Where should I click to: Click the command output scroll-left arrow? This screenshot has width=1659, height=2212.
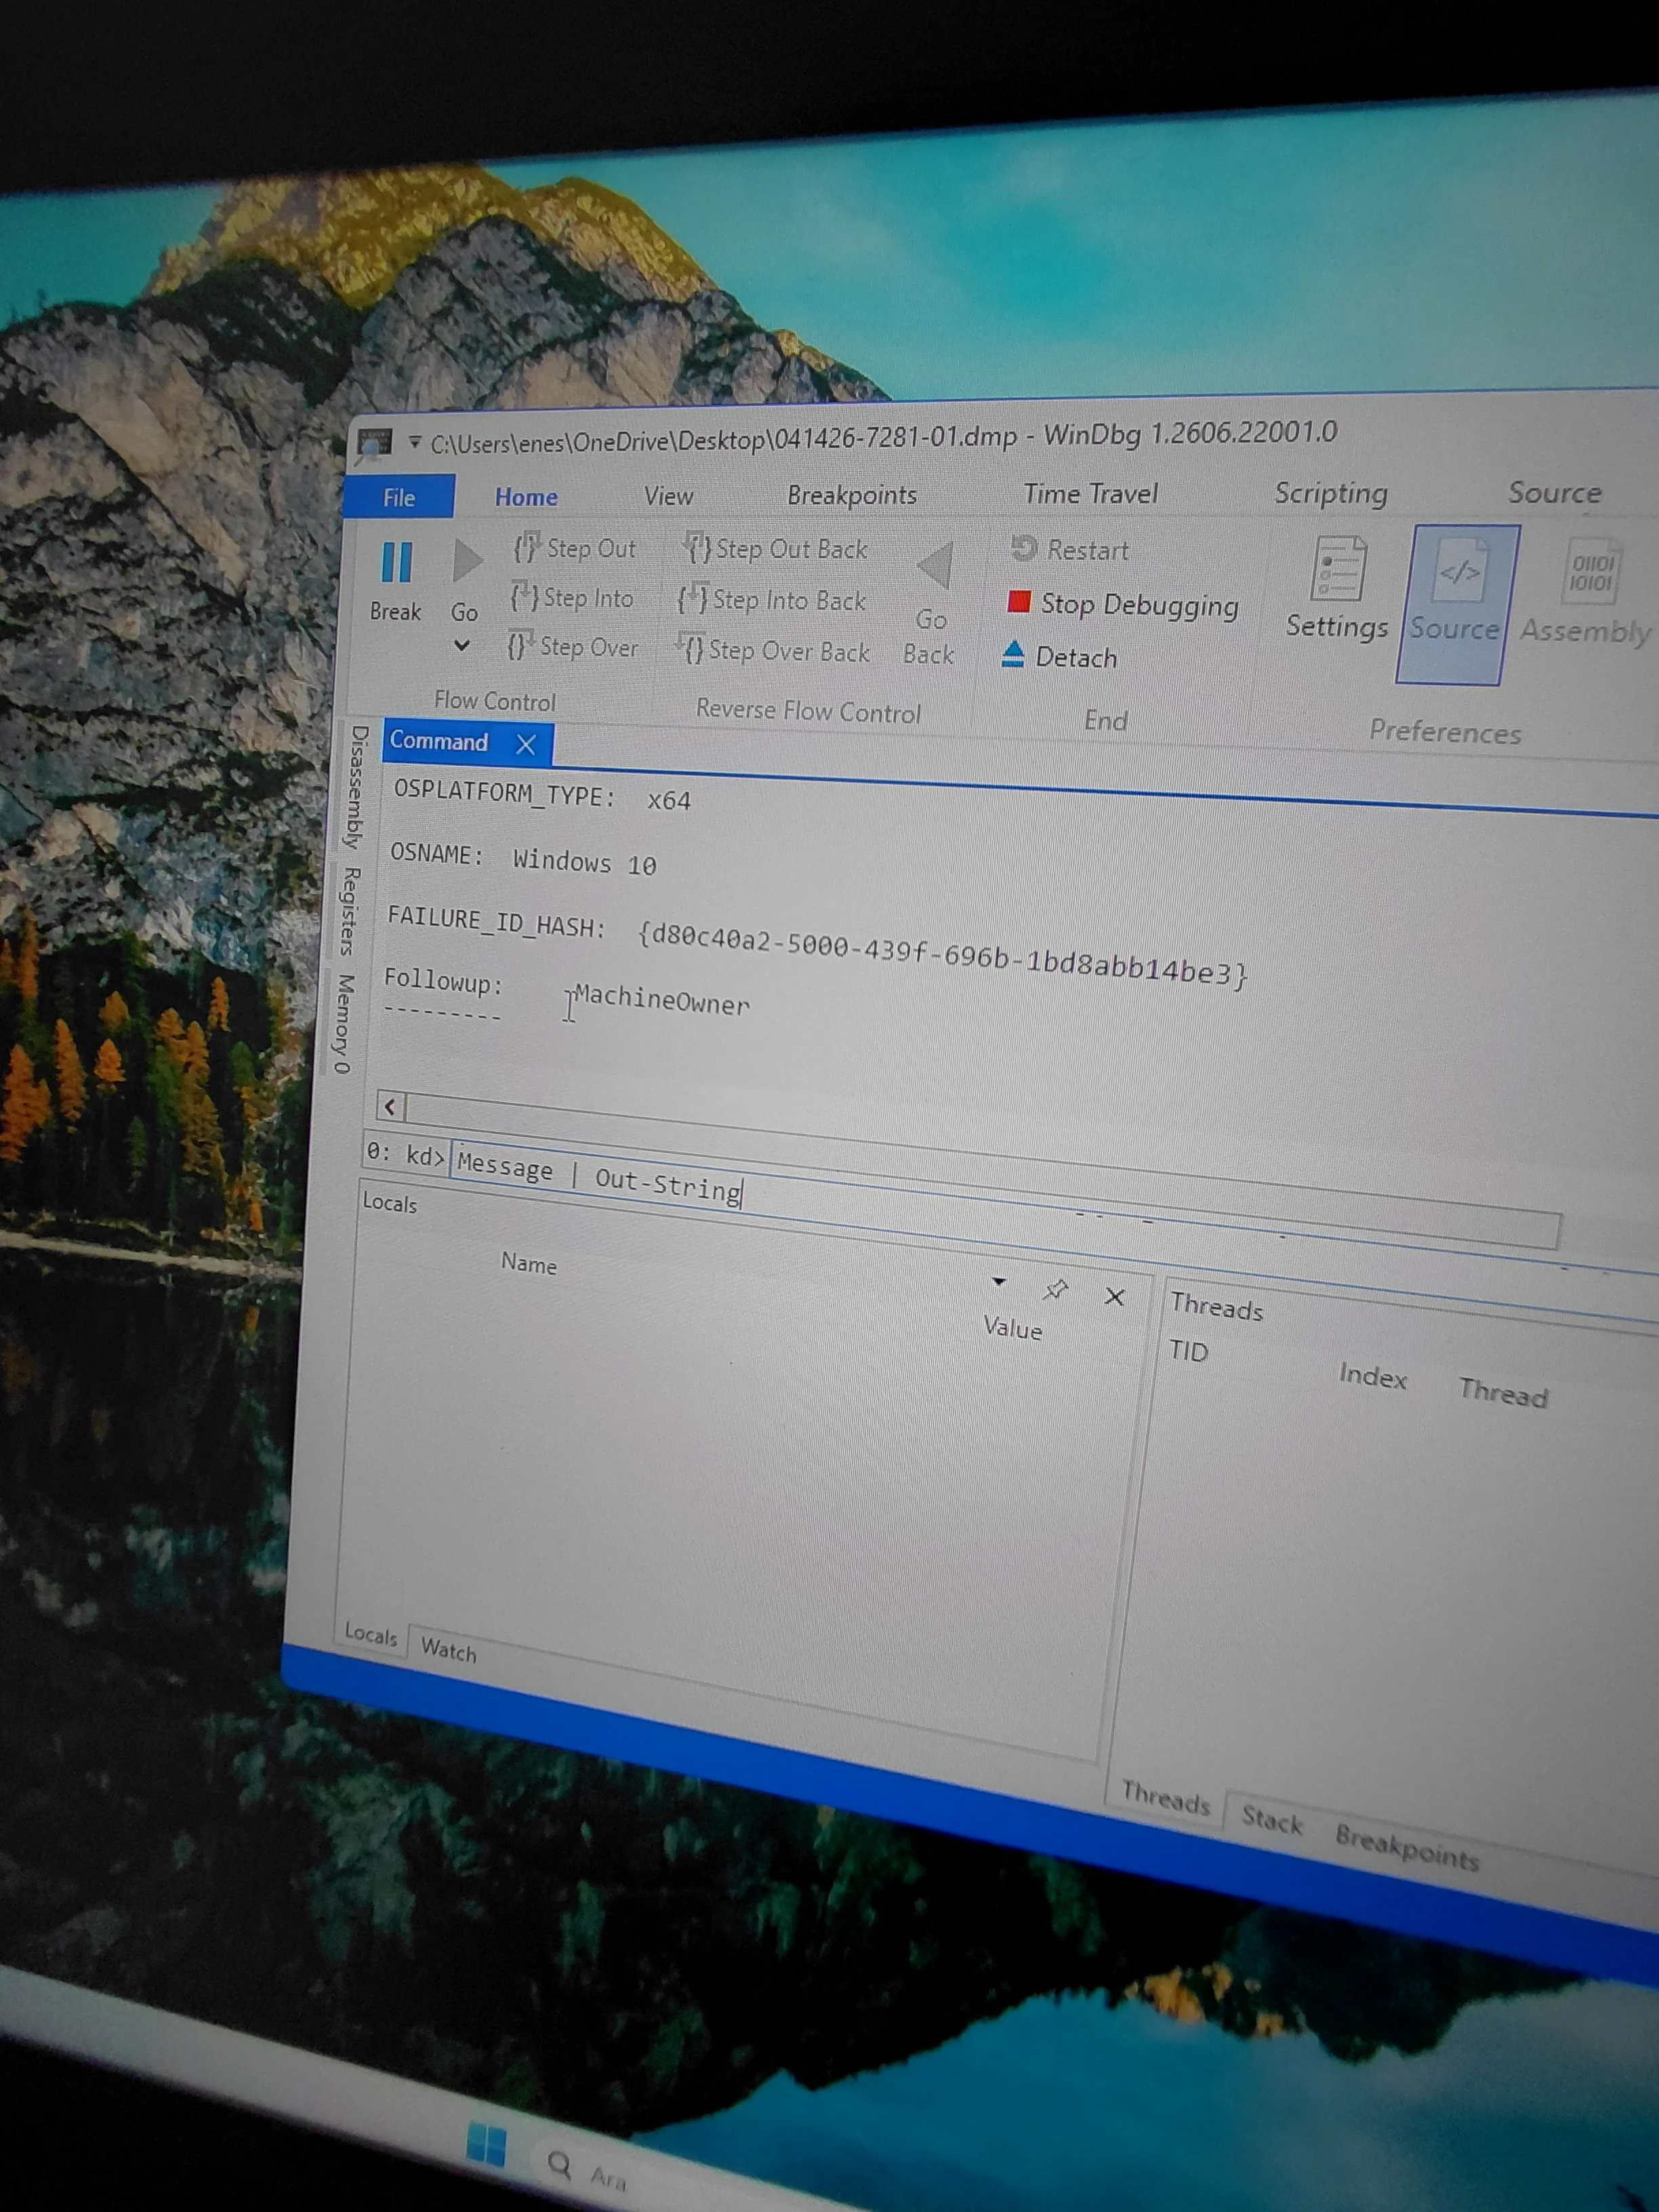tap(391, 1106)
